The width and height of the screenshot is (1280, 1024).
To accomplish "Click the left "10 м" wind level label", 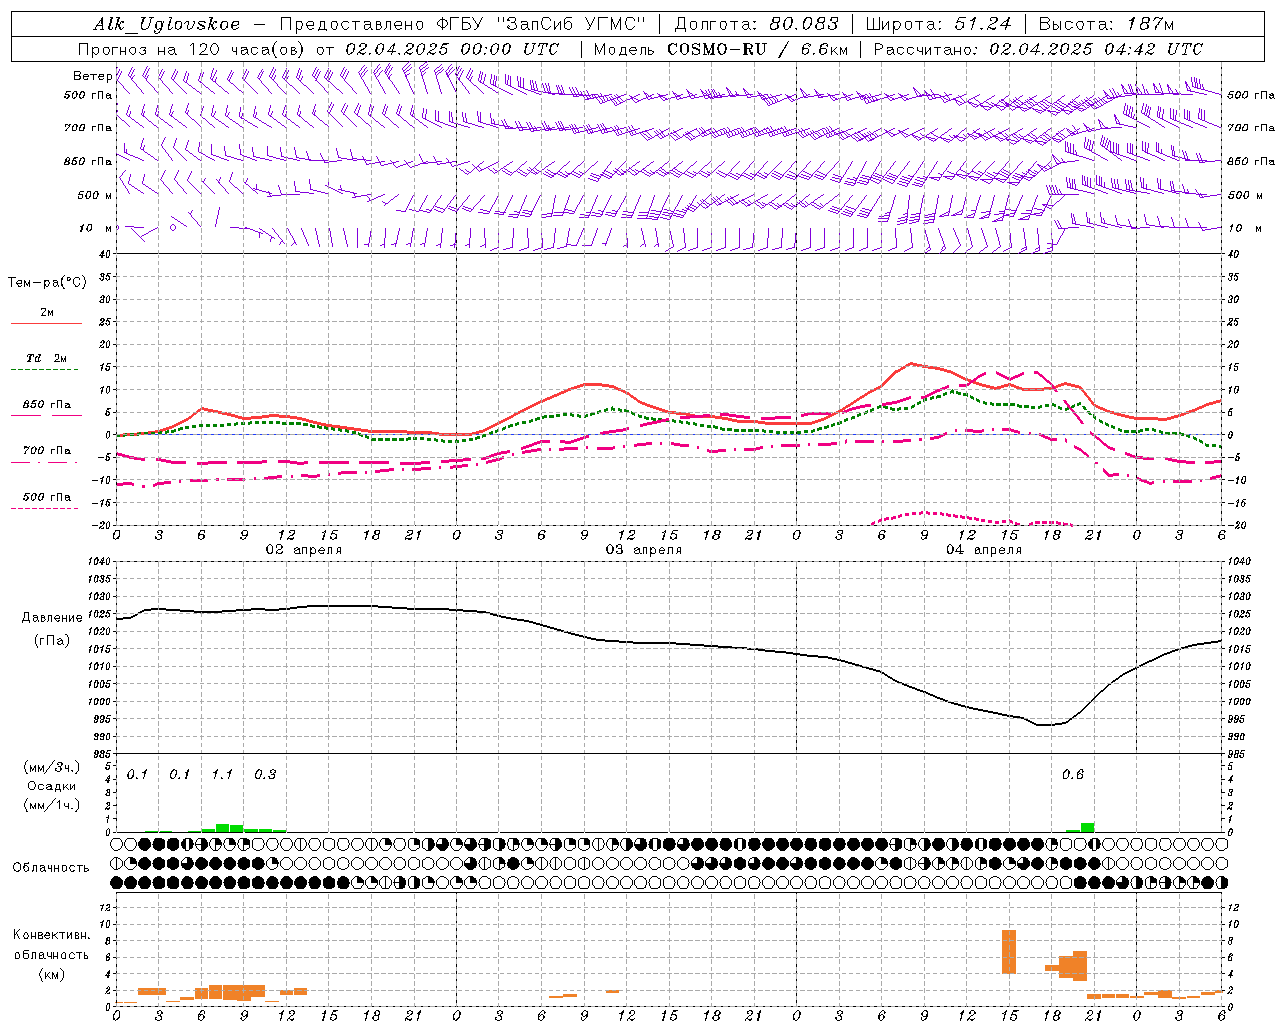I will click(x=96, y=228).
